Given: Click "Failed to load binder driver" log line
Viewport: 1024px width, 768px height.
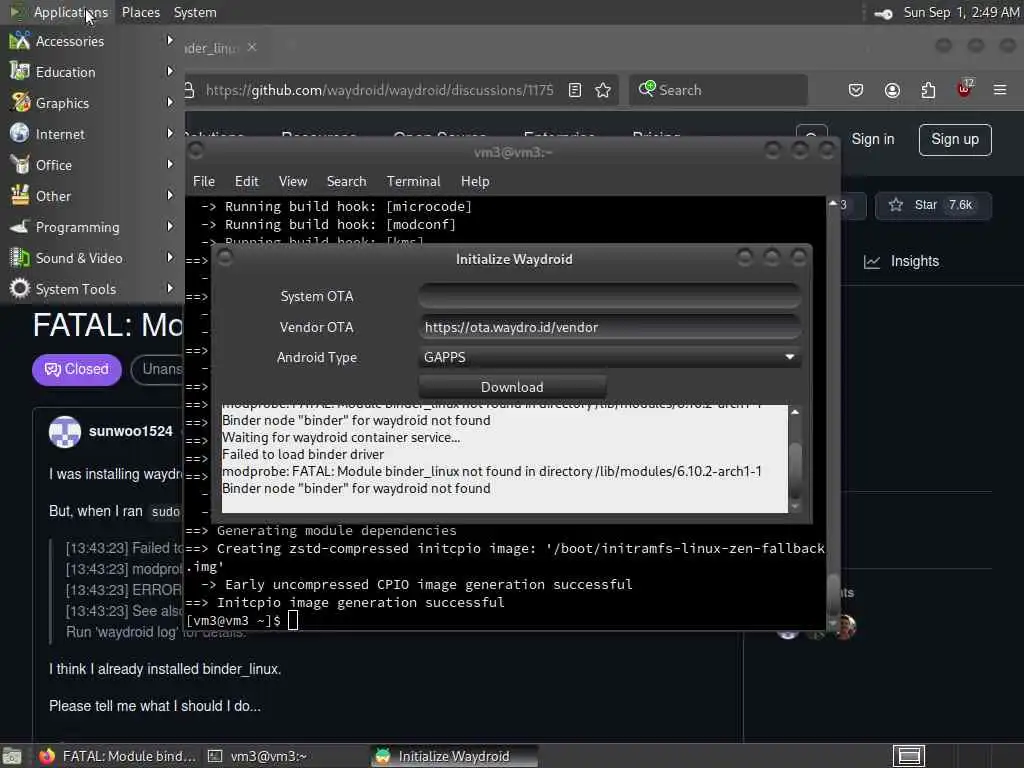Looking at the screenshot, I should click(x=303, y=455).
